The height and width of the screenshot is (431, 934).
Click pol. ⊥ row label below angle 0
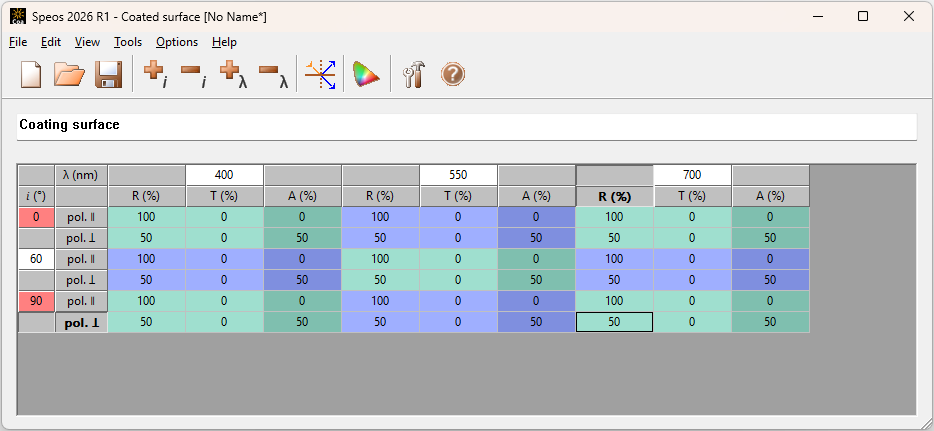point(81,238)
